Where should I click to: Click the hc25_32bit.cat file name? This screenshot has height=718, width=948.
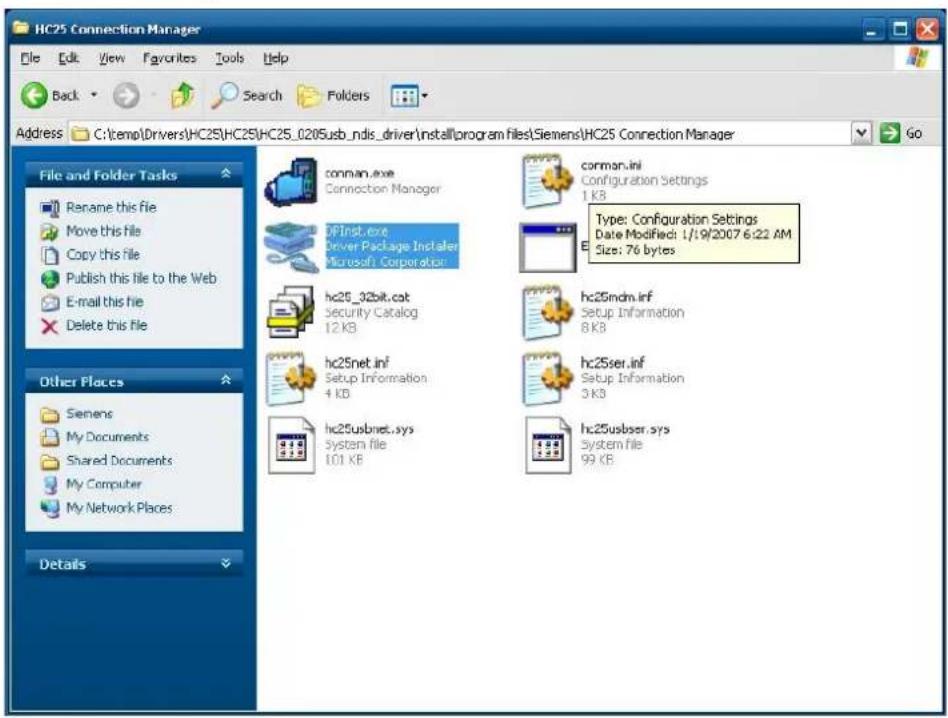367,297
